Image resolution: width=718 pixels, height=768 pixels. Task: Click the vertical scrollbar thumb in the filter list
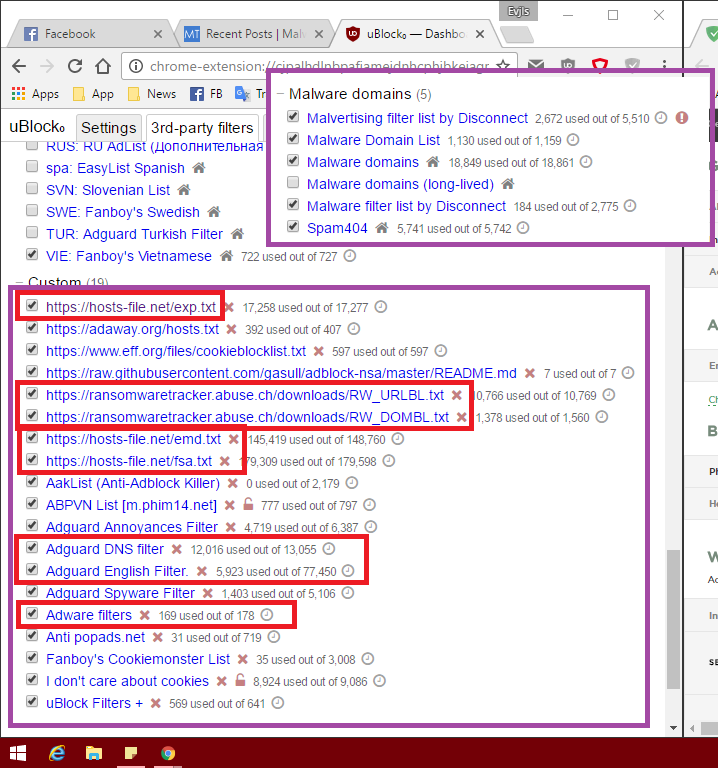tap(673, 619)
